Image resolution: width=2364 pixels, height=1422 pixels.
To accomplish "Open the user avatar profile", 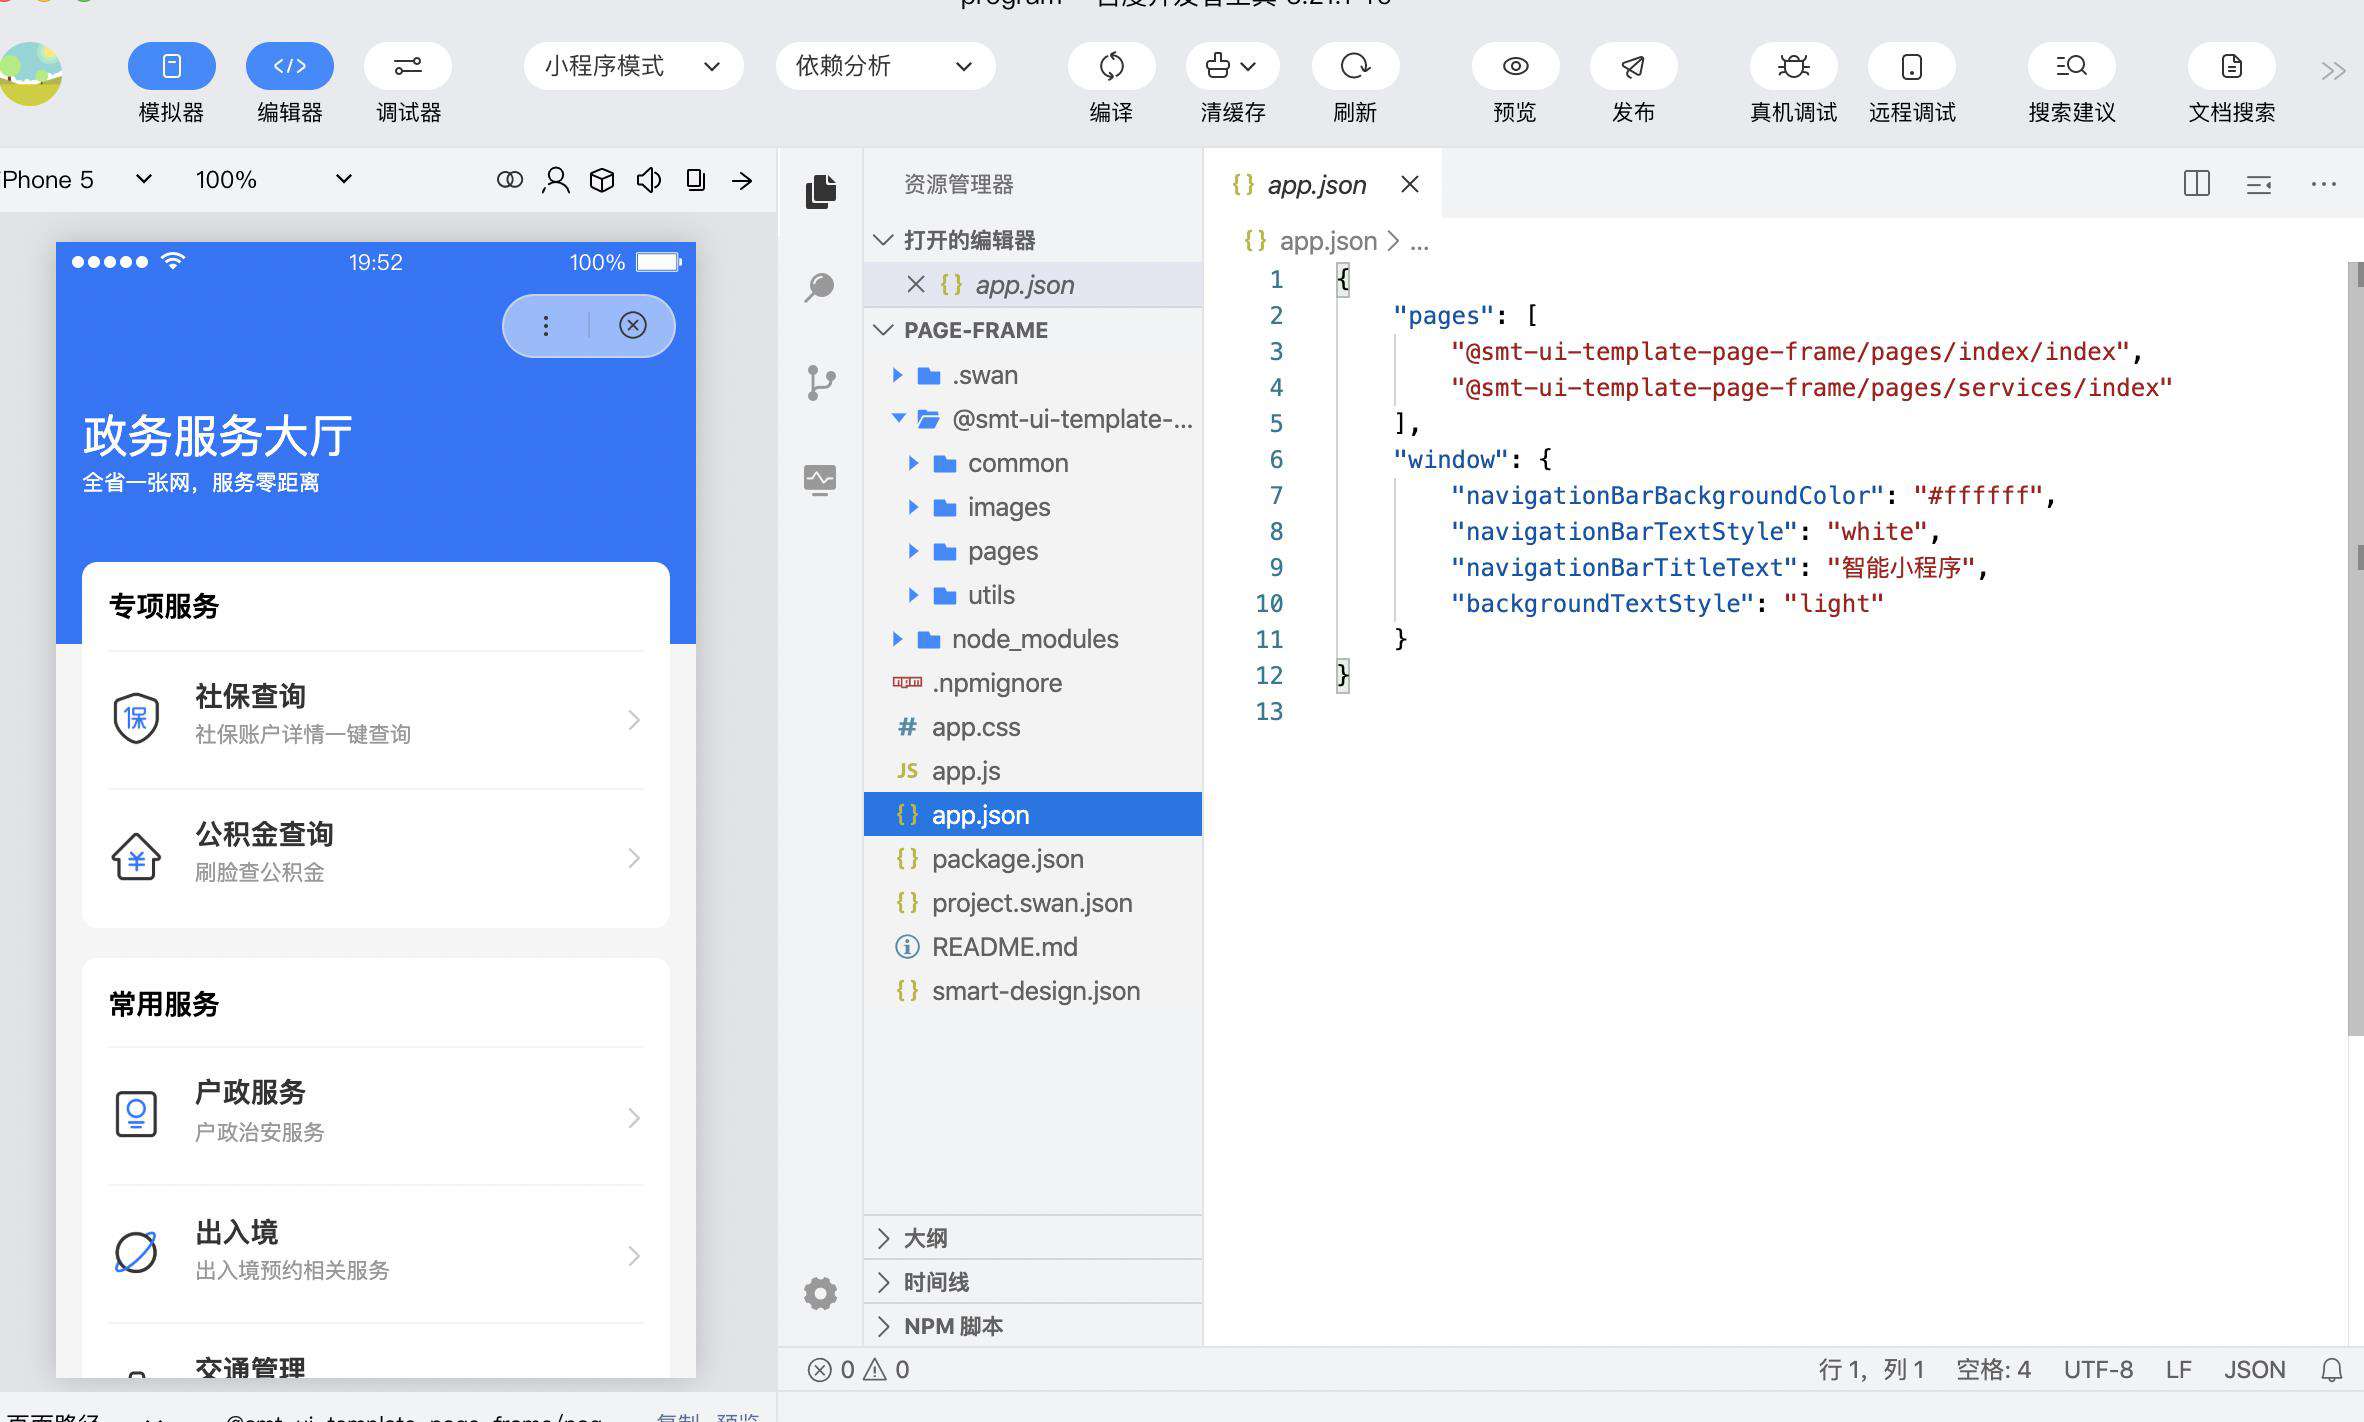I will (30, 73).
